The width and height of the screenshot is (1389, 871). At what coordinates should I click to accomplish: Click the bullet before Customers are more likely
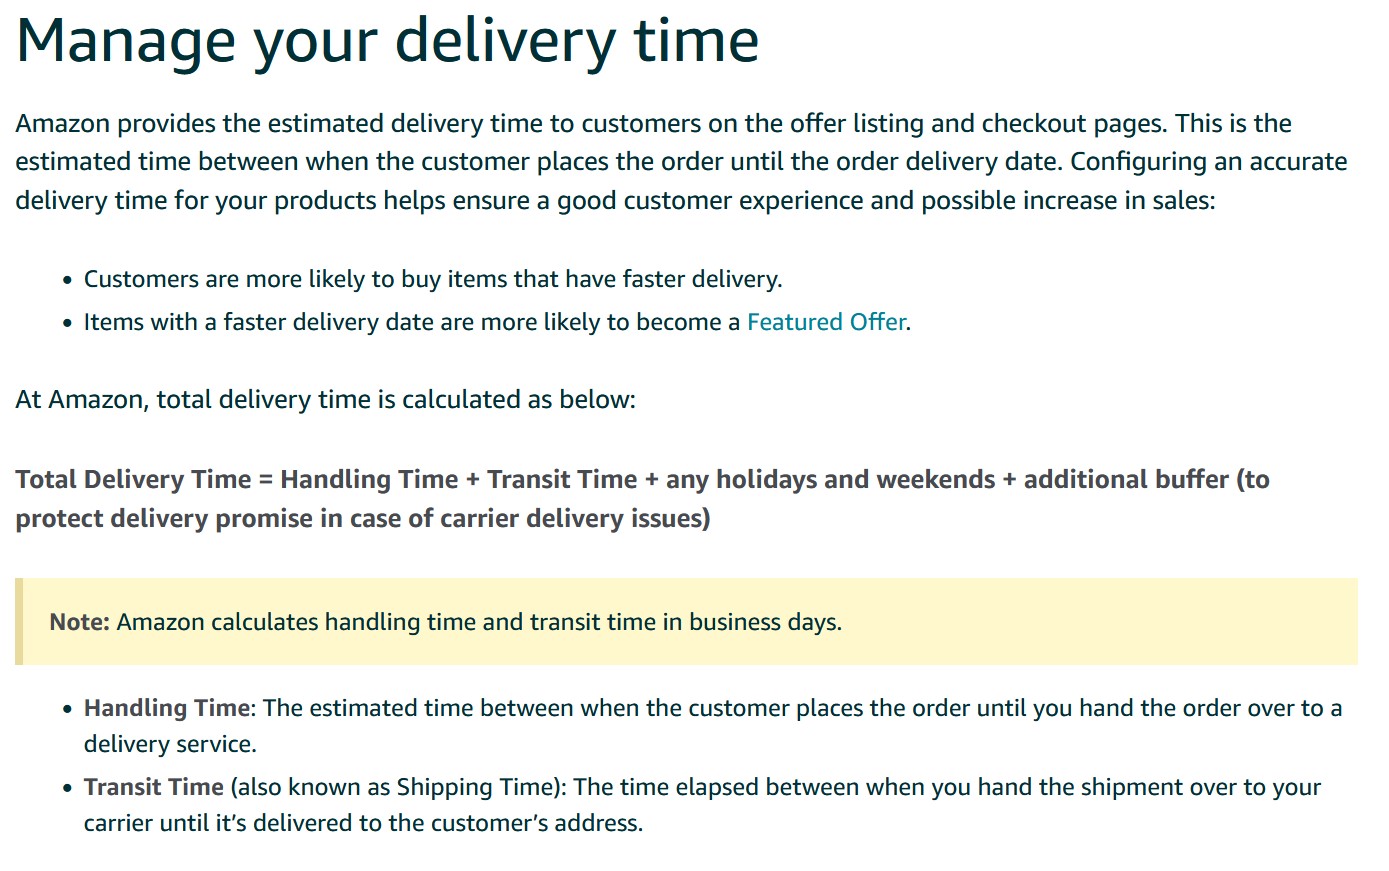click(x=67, y=280)
